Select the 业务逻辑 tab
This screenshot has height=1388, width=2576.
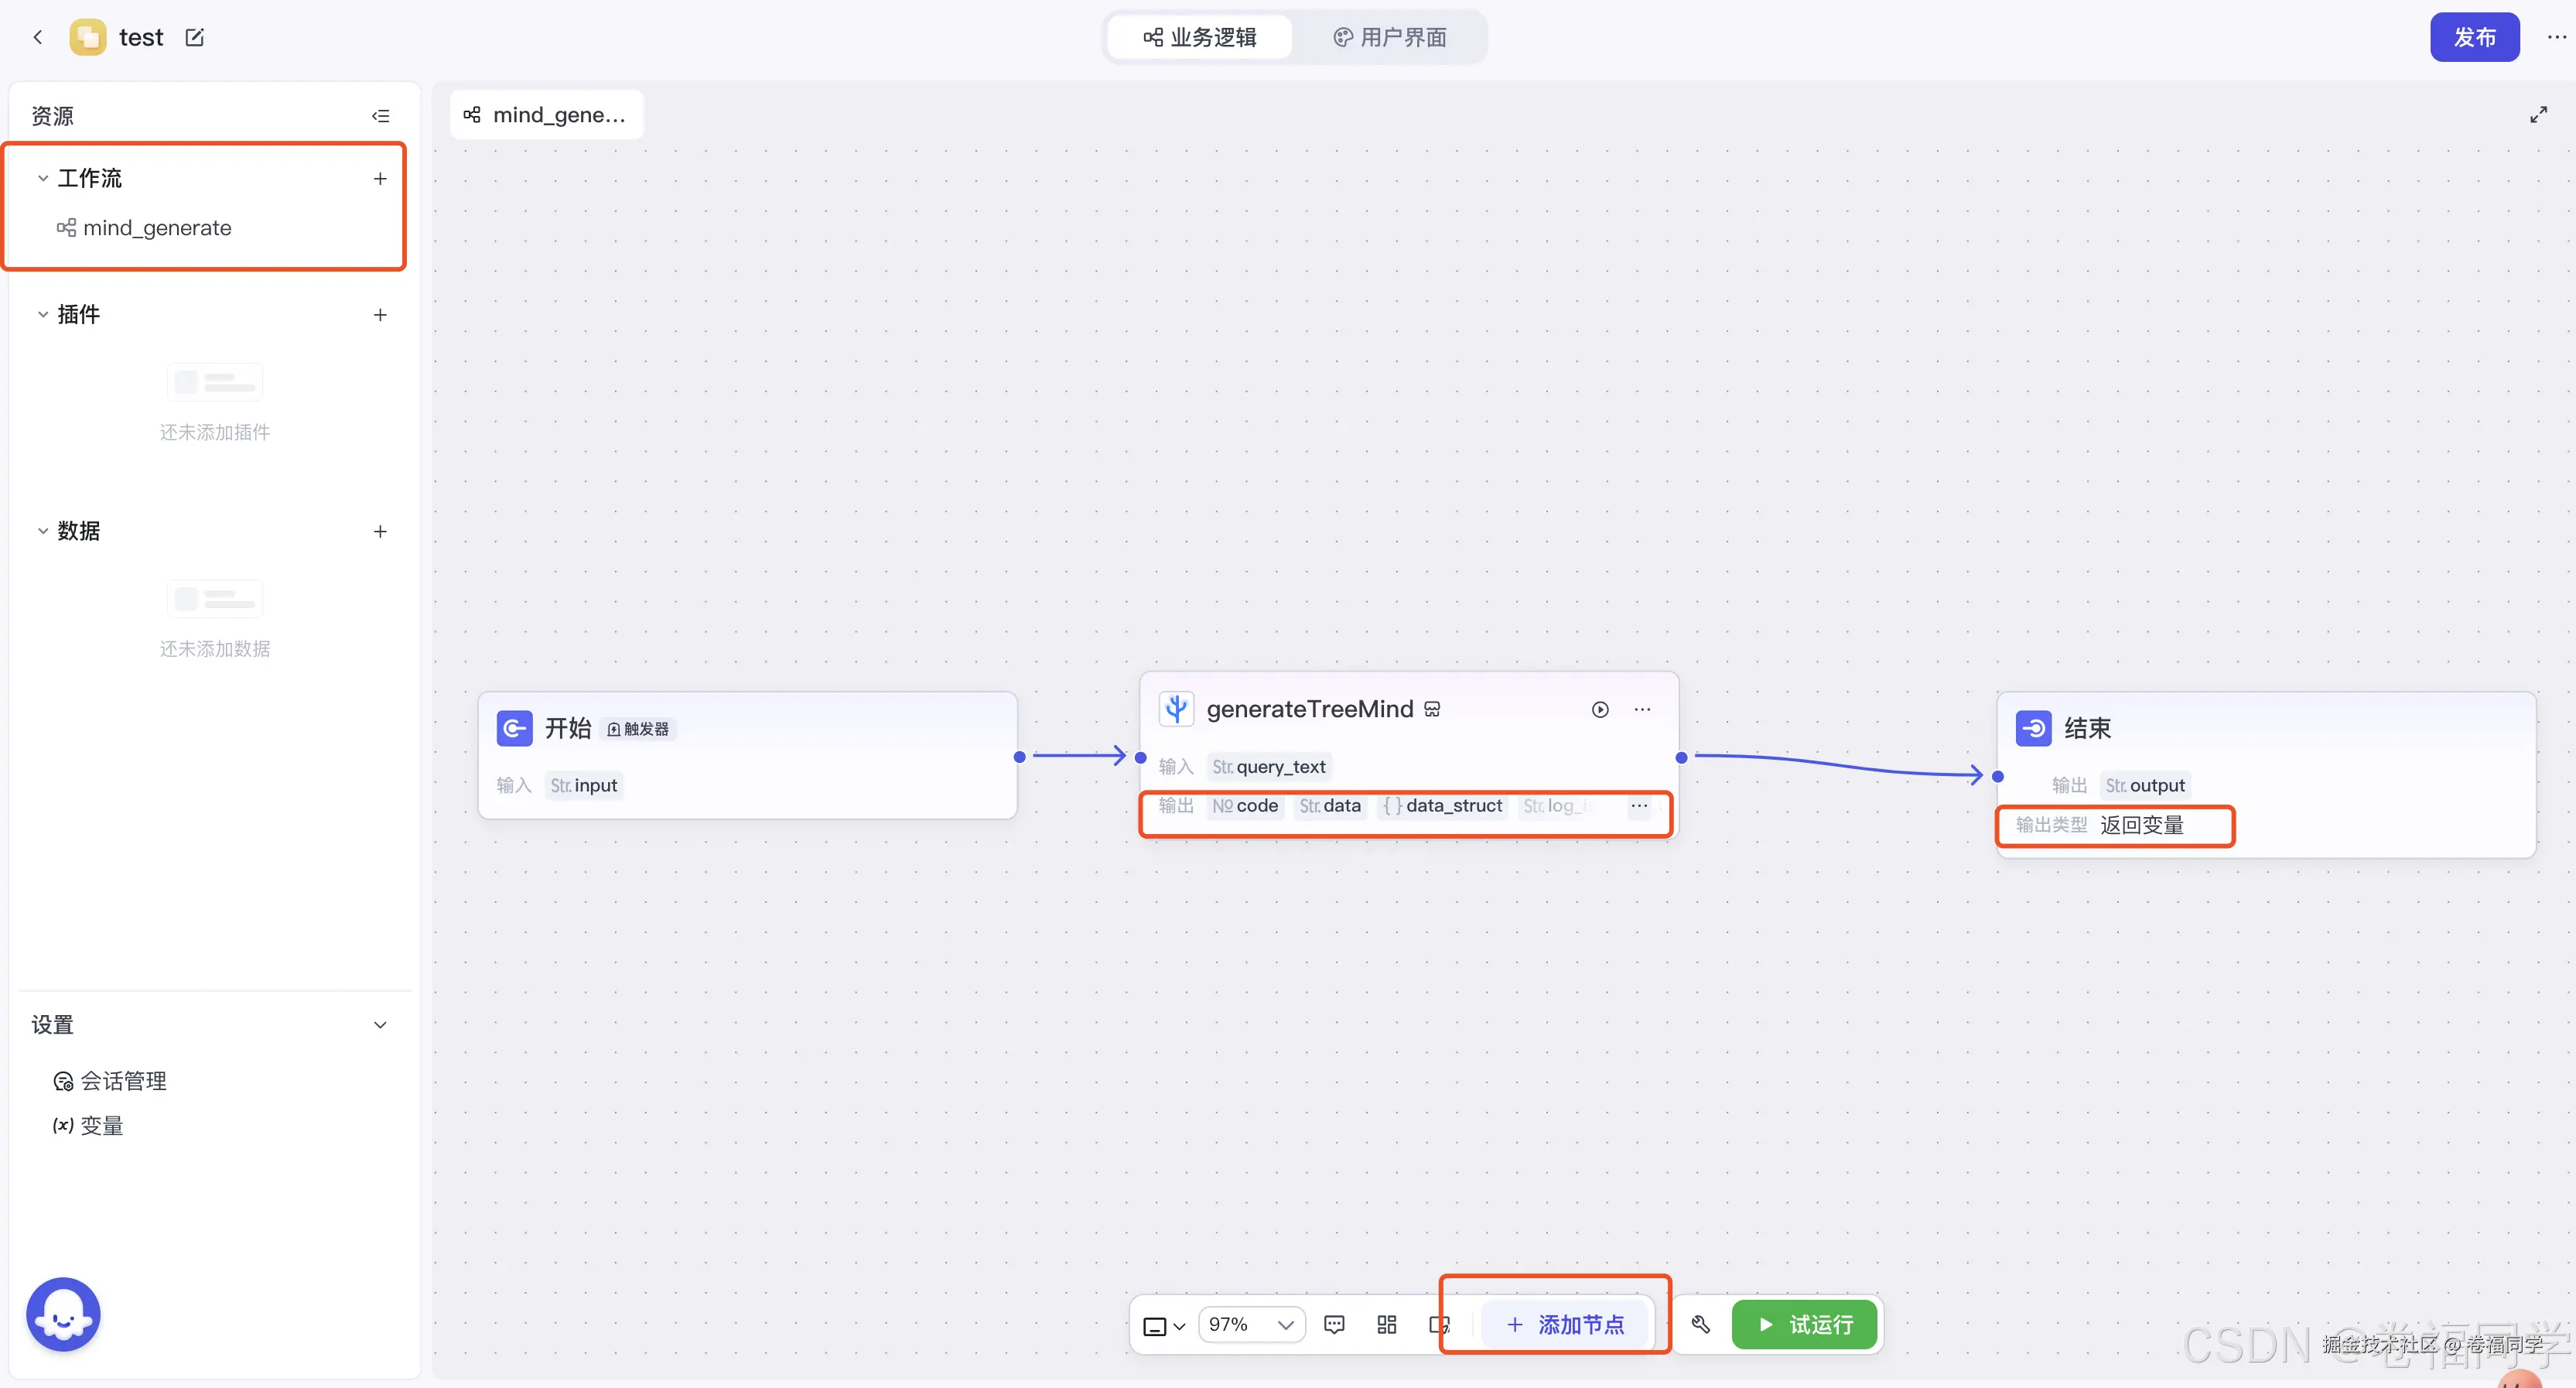click(1200, 38)
